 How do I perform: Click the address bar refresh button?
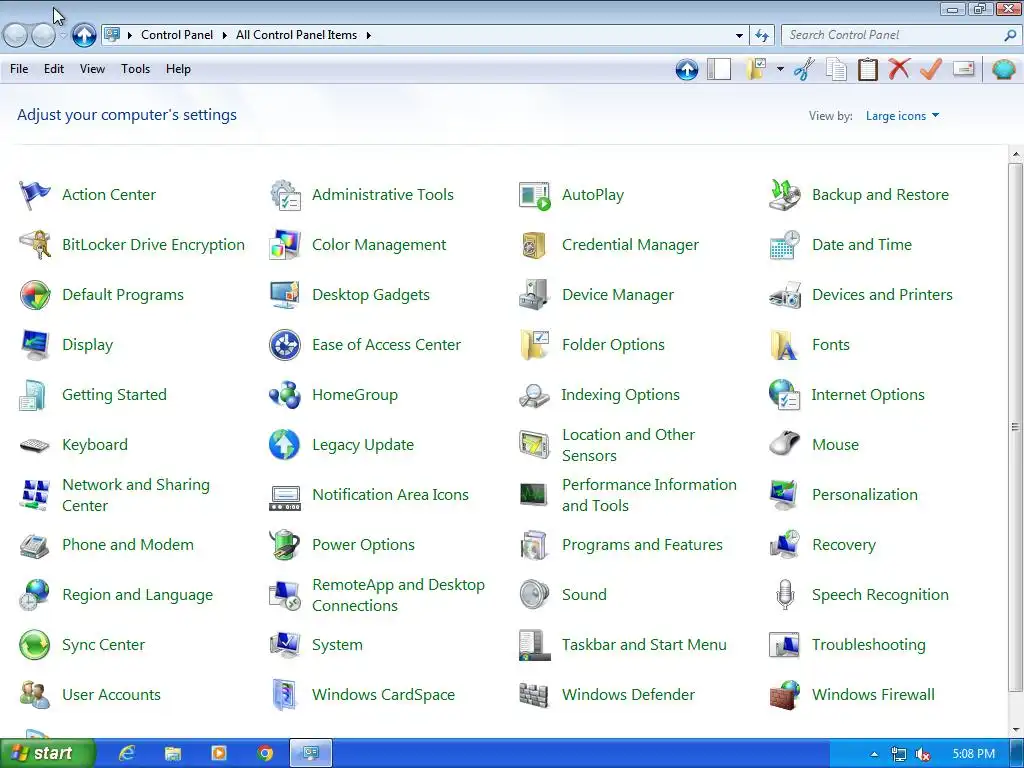pyautogui.click(x=761, y=35)
